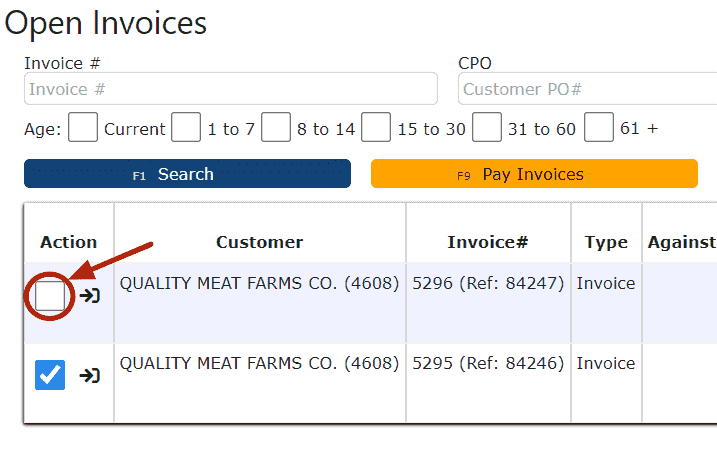Open invoice 5295 via arrow icon
Screen dimensions: 717x466
(90, 375)
